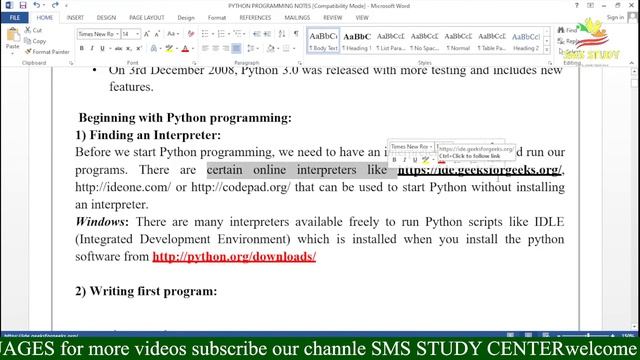The width and height of the screenshot is (640, 360).
Task: Sort the selected paragraphs
Action: pos(282,34)
